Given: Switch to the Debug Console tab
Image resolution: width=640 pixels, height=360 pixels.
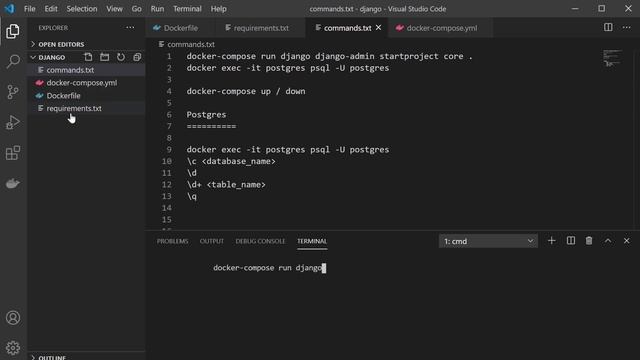Looking at the screenshot, I should (x=260, y=241).
